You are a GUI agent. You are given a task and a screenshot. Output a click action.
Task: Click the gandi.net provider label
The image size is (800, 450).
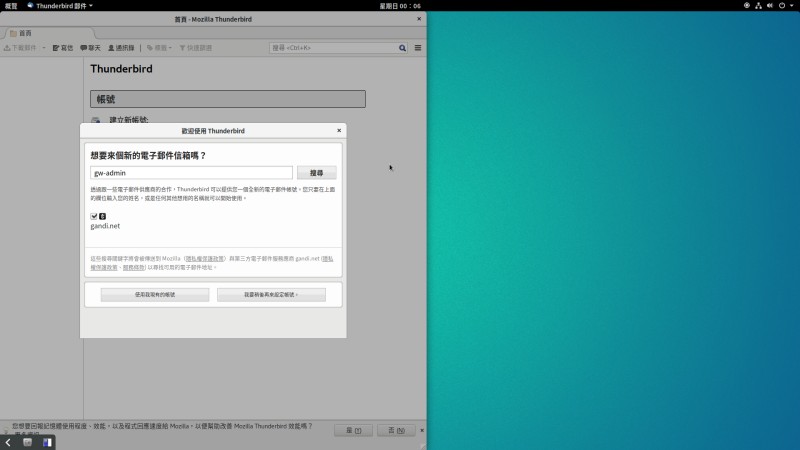[x=105, y=226]
